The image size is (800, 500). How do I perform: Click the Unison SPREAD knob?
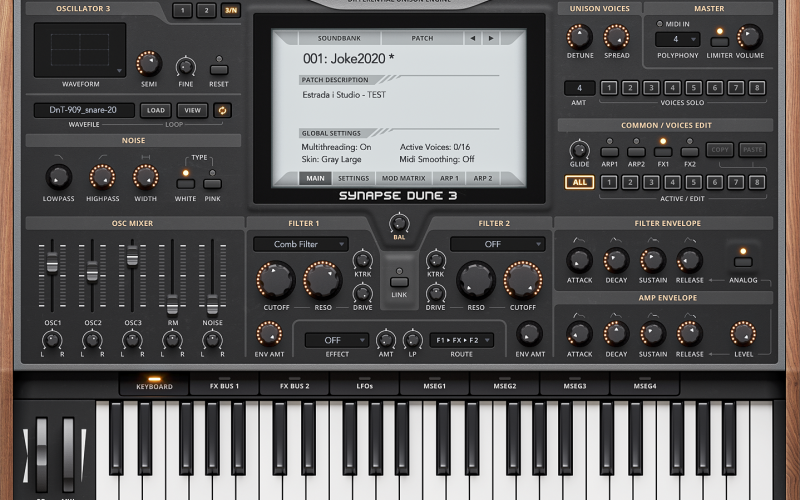pyautogui.click(x=616, y=37)
